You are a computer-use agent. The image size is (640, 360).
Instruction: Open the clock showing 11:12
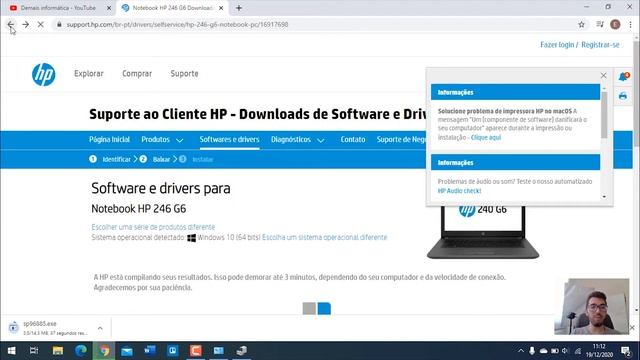point(600,351)
